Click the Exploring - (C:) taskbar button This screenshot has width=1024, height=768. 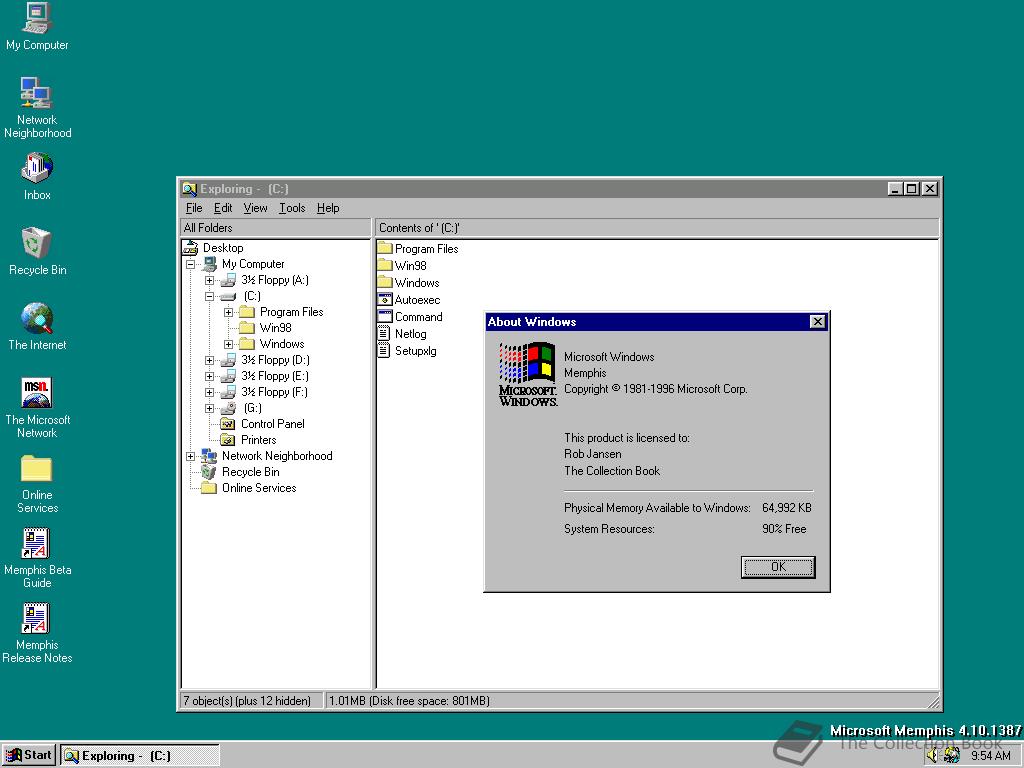(x=139, y=756)
